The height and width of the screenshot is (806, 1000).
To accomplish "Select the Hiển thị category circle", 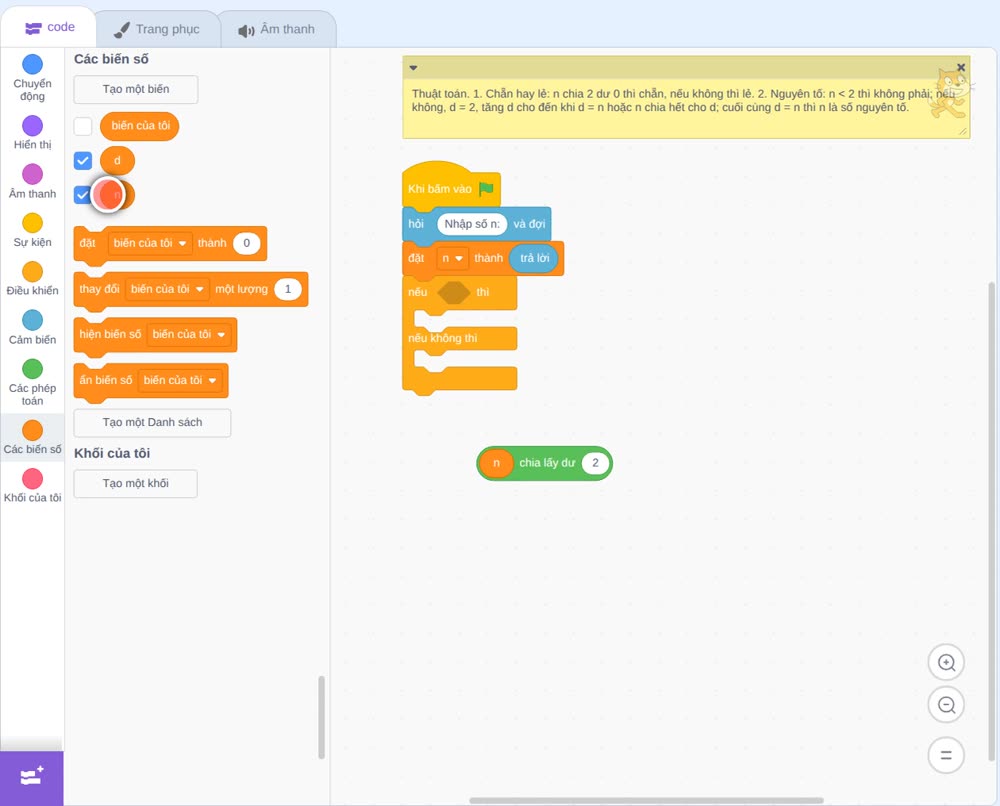I will pos(33,126).
